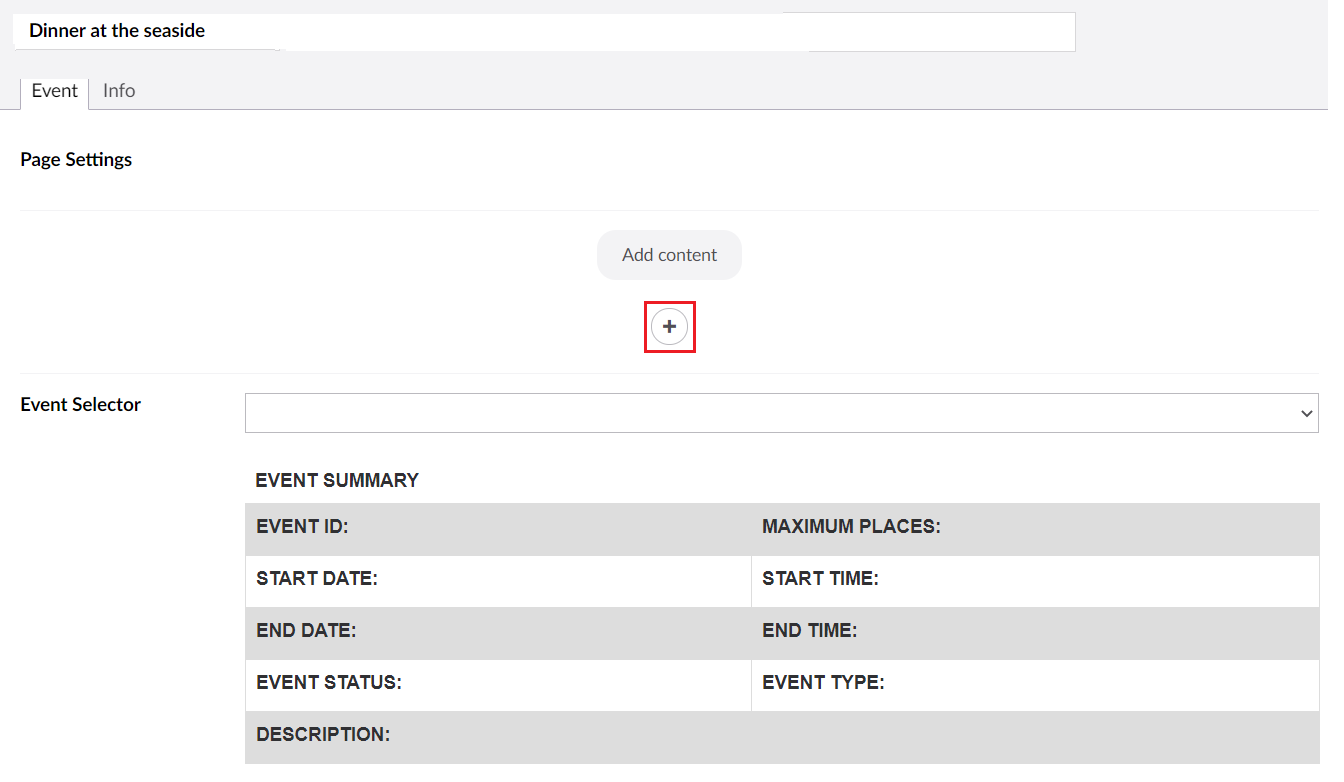
Task: Expand the event selection combo box chevron
Action: point(1305,412)
